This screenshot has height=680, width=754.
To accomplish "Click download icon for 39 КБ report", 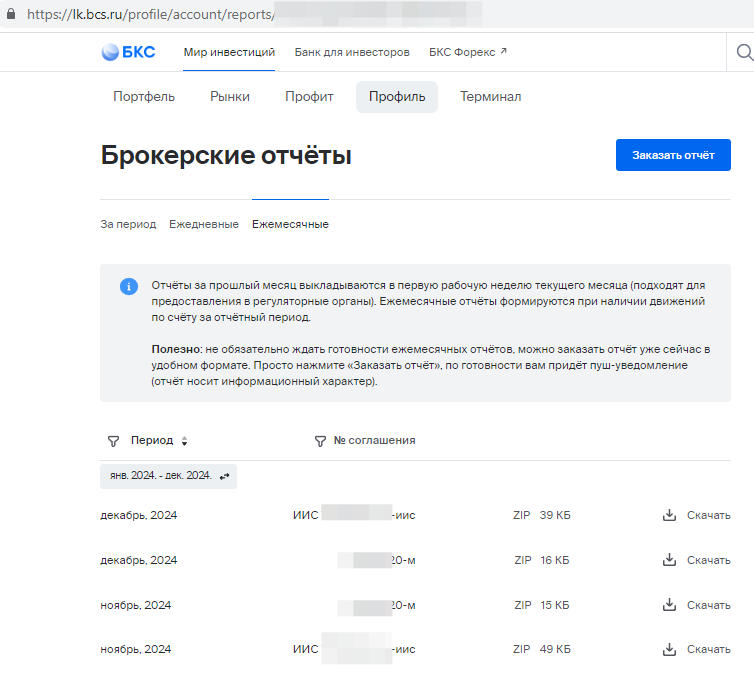I will (x=669, y=515).
